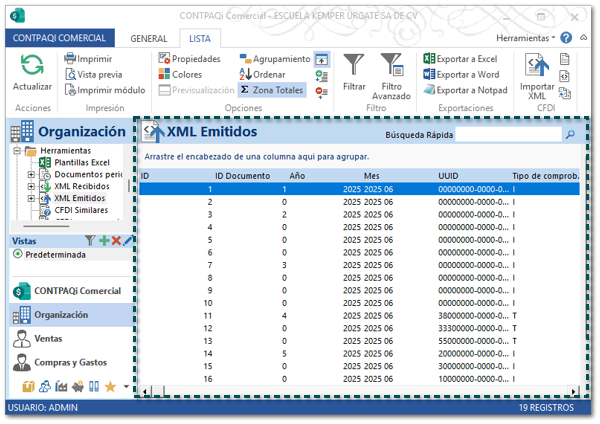The height and width of the screenshot is (424, 600).
Task: Click the Imprimir printer icon
Action: pos(68,59)
